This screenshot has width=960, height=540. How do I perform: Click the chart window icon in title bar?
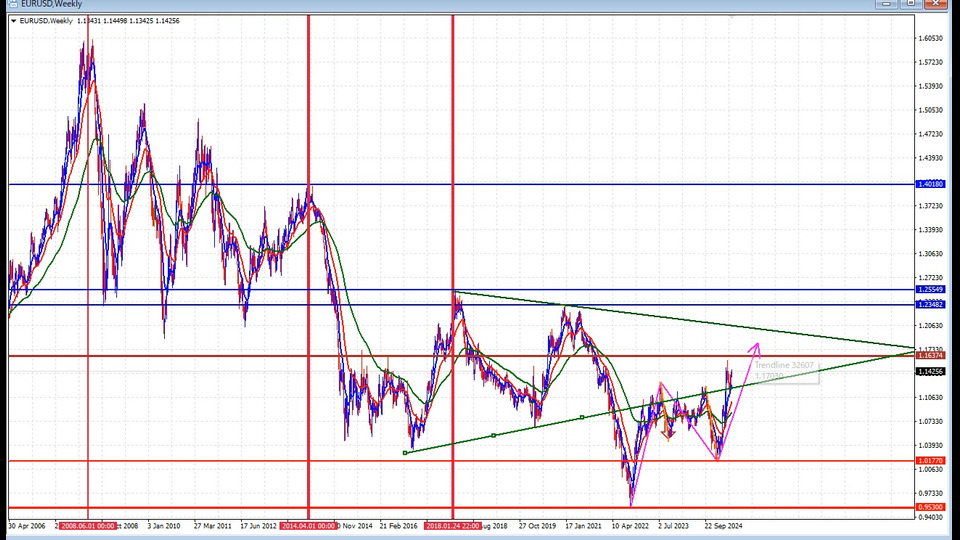[12, 4]
